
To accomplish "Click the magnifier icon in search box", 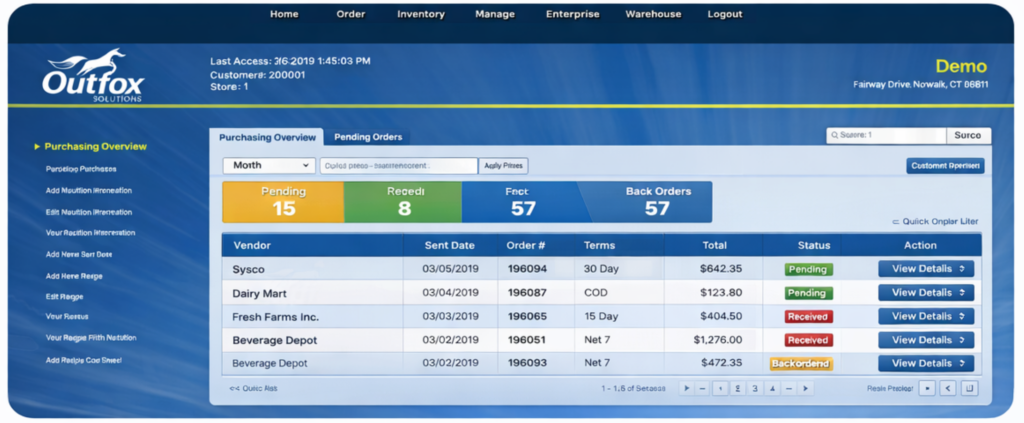I will pyautogui.click(x=833, y=135).
